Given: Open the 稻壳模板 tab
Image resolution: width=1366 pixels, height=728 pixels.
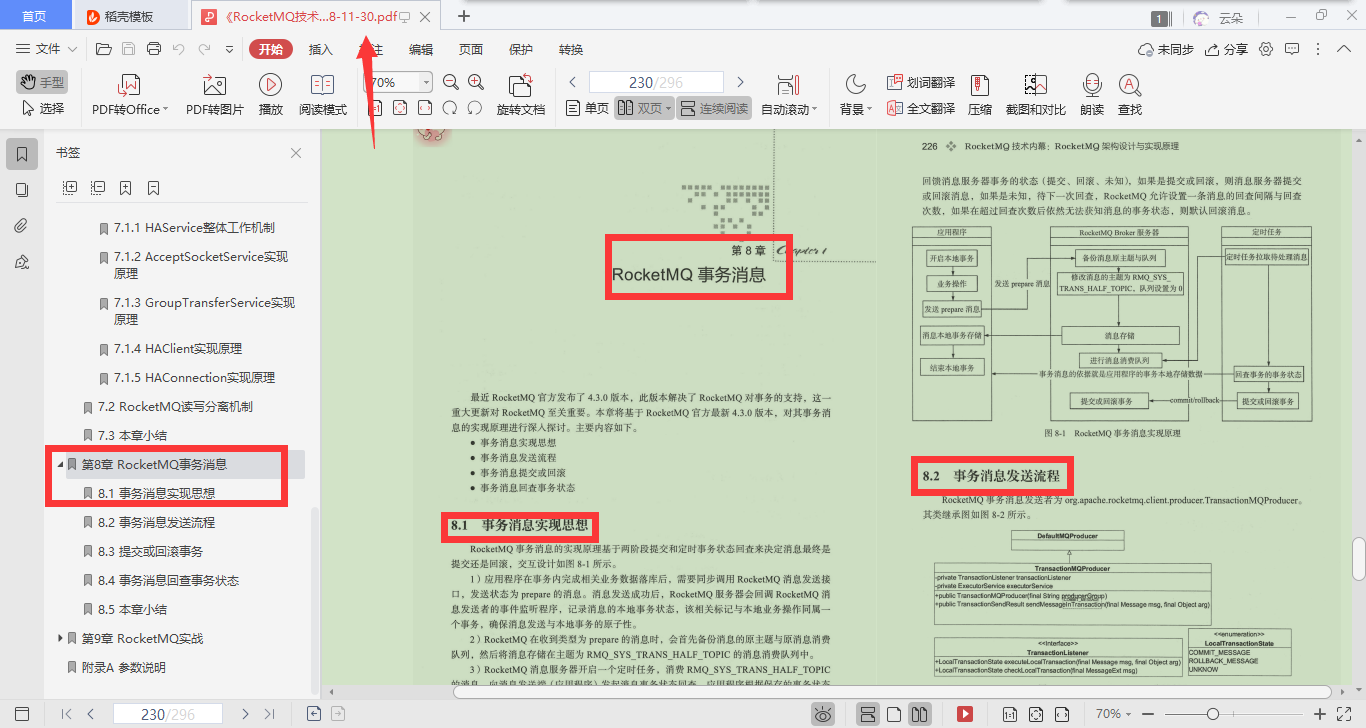Looking at the screenshot, I should click(x=130, y=16).
